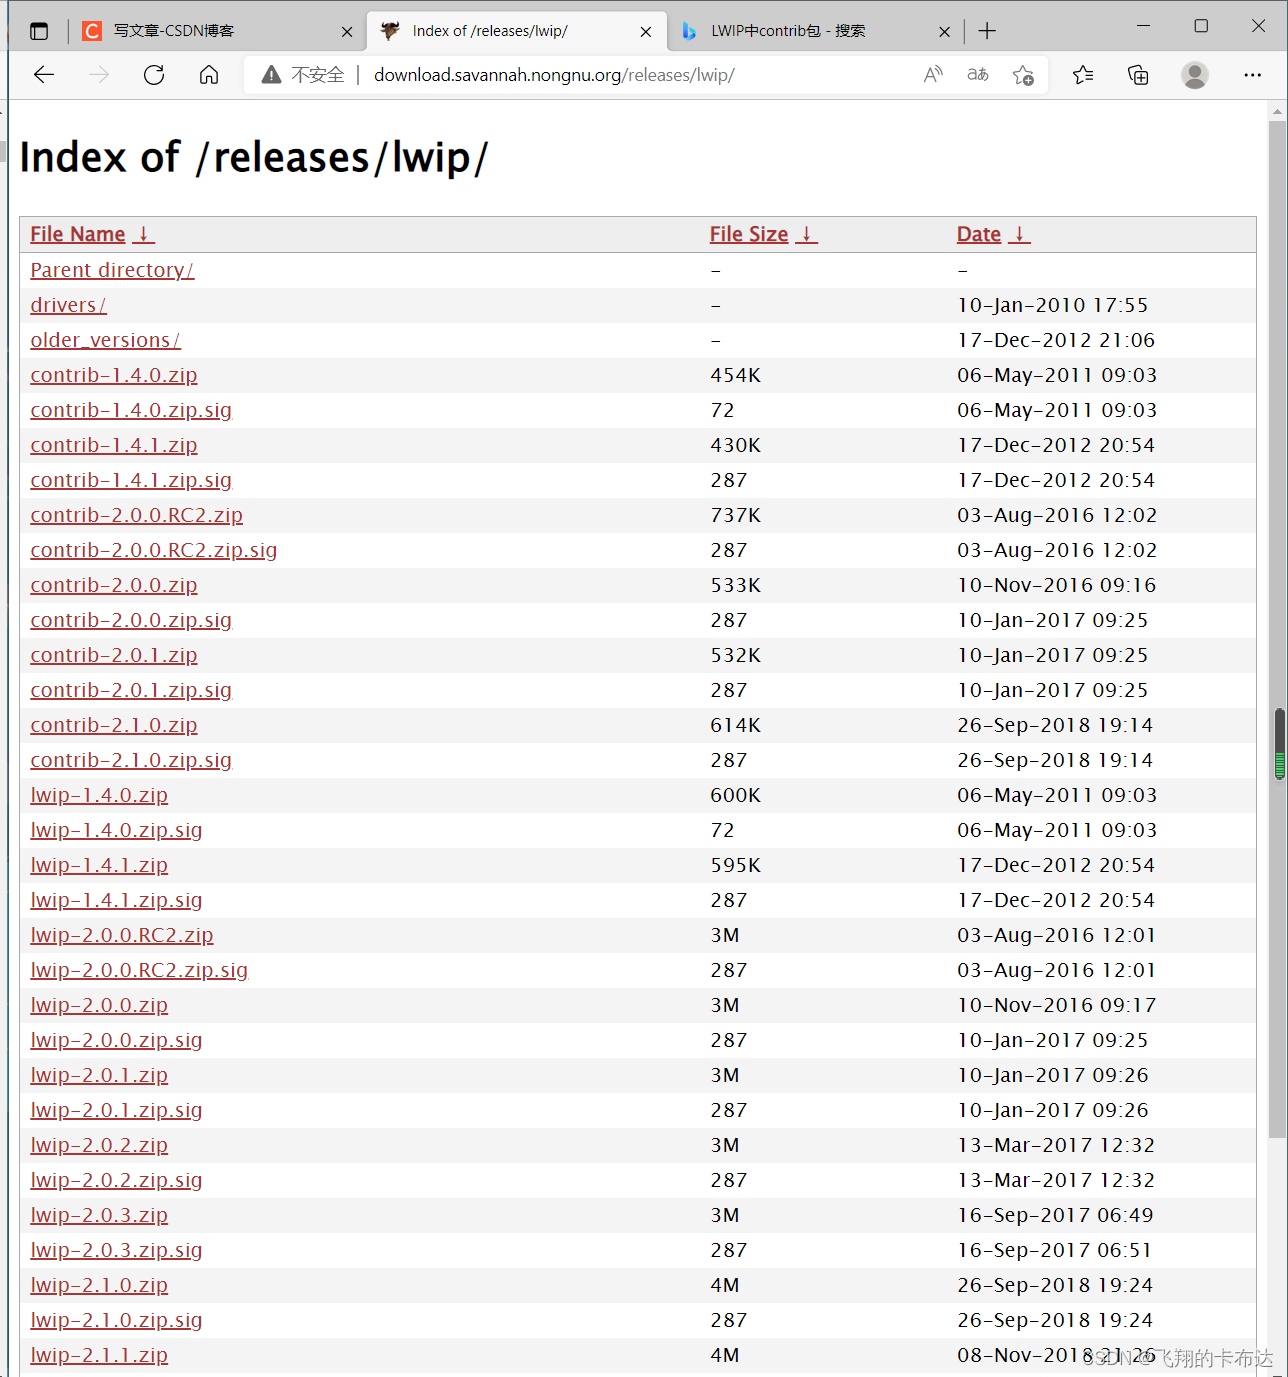Screen dimensions: 1288x1377
Task: Open a new browser tab
Action: pyautogui.click(x=987, y=31)
